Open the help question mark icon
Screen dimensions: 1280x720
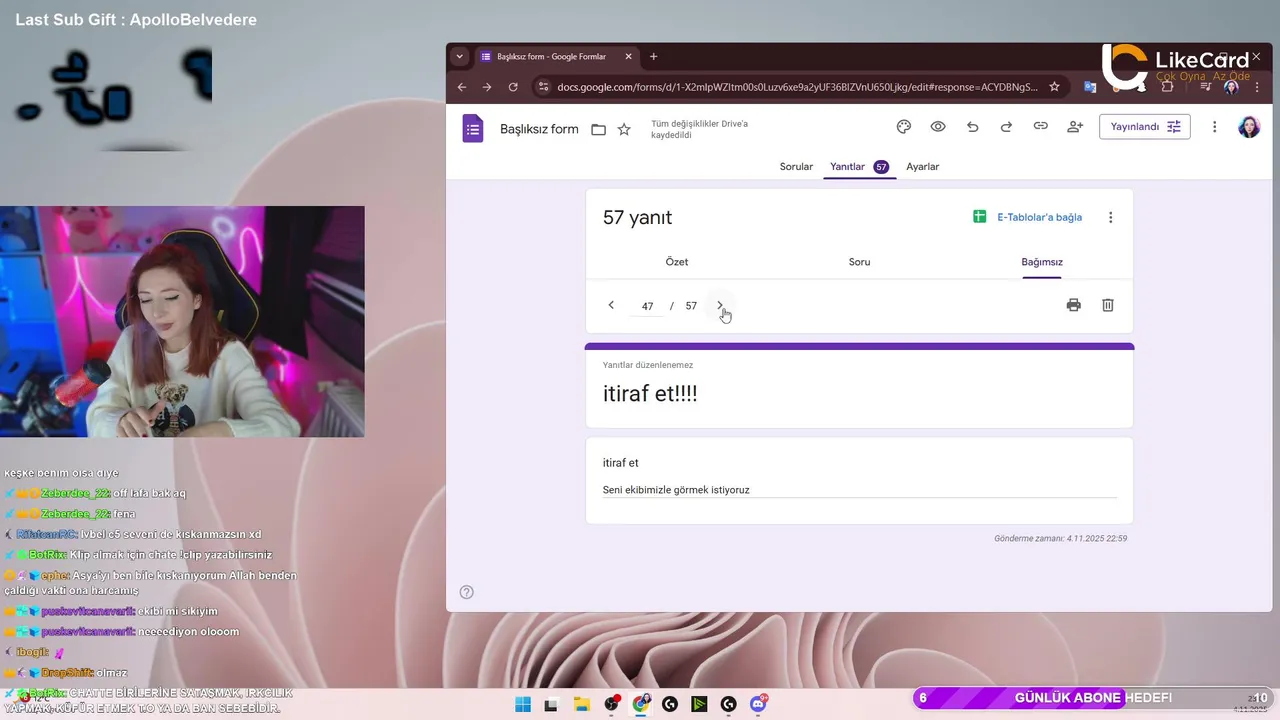pos(466,592)
